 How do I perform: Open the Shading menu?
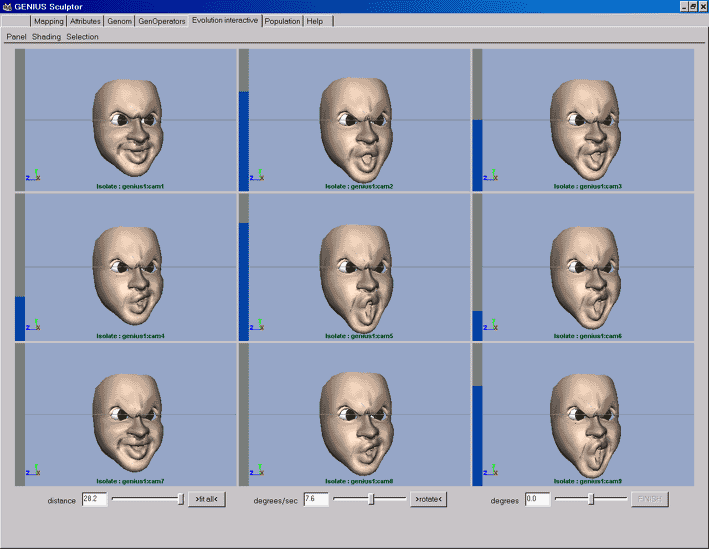[x=46, y=37]
